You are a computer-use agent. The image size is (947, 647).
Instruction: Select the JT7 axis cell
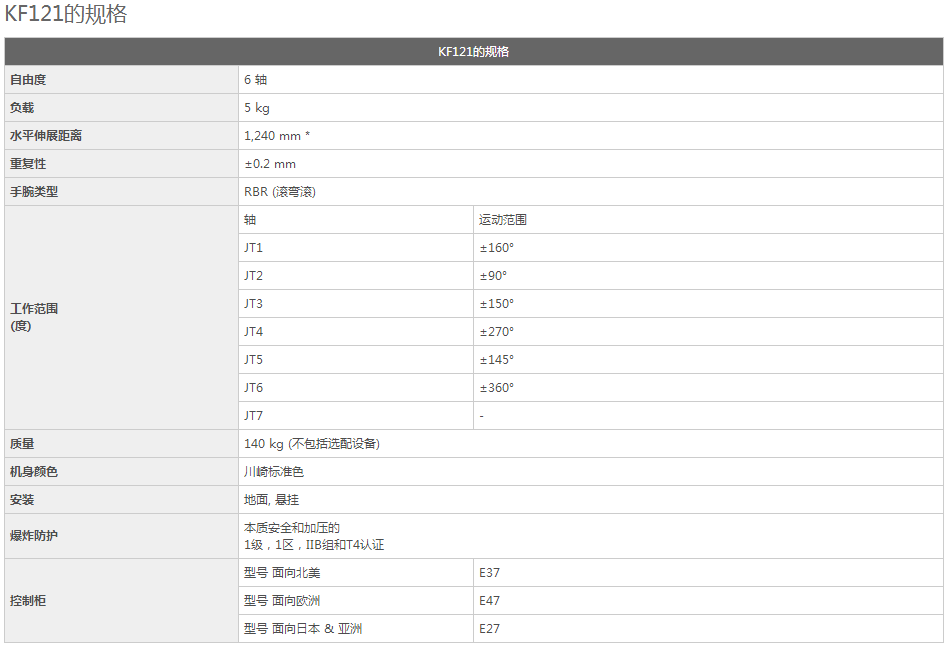(254, 415)
